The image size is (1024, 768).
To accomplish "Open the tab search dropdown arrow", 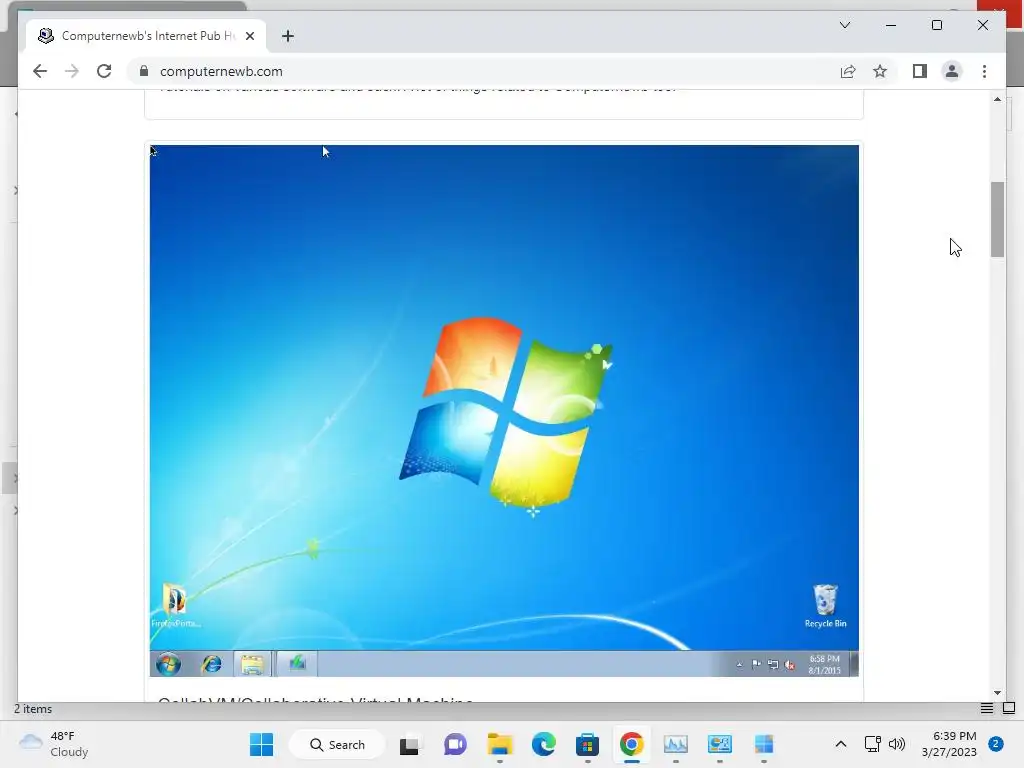I will tap(845, 25).
